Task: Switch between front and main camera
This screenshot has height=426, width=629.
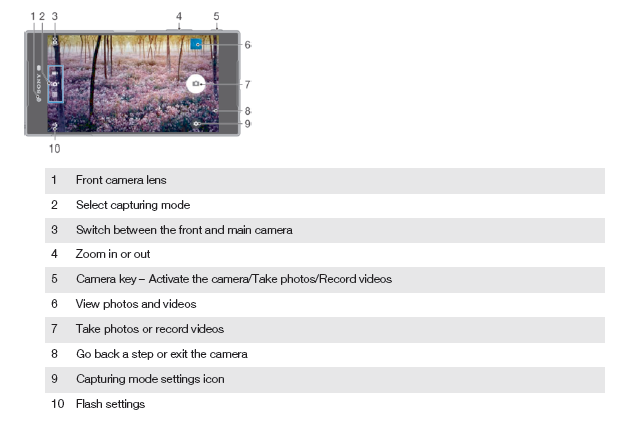Action: (x=55, y=41)
